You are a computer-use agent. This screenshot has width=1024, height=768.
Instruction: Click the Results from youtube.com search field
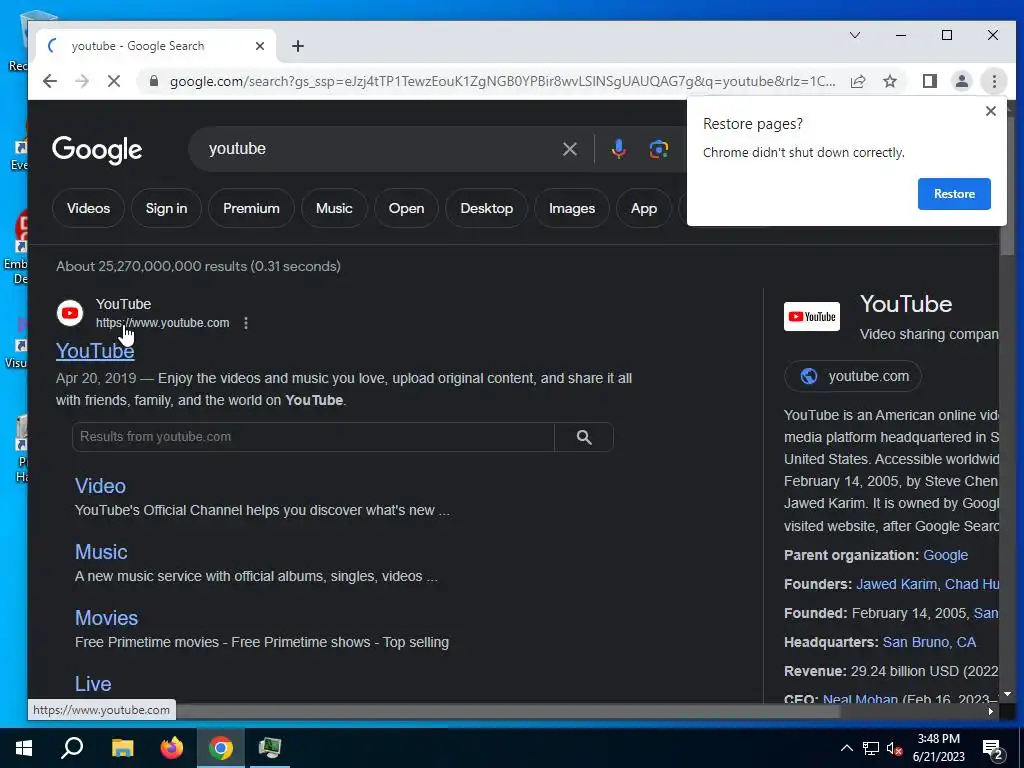313,437
